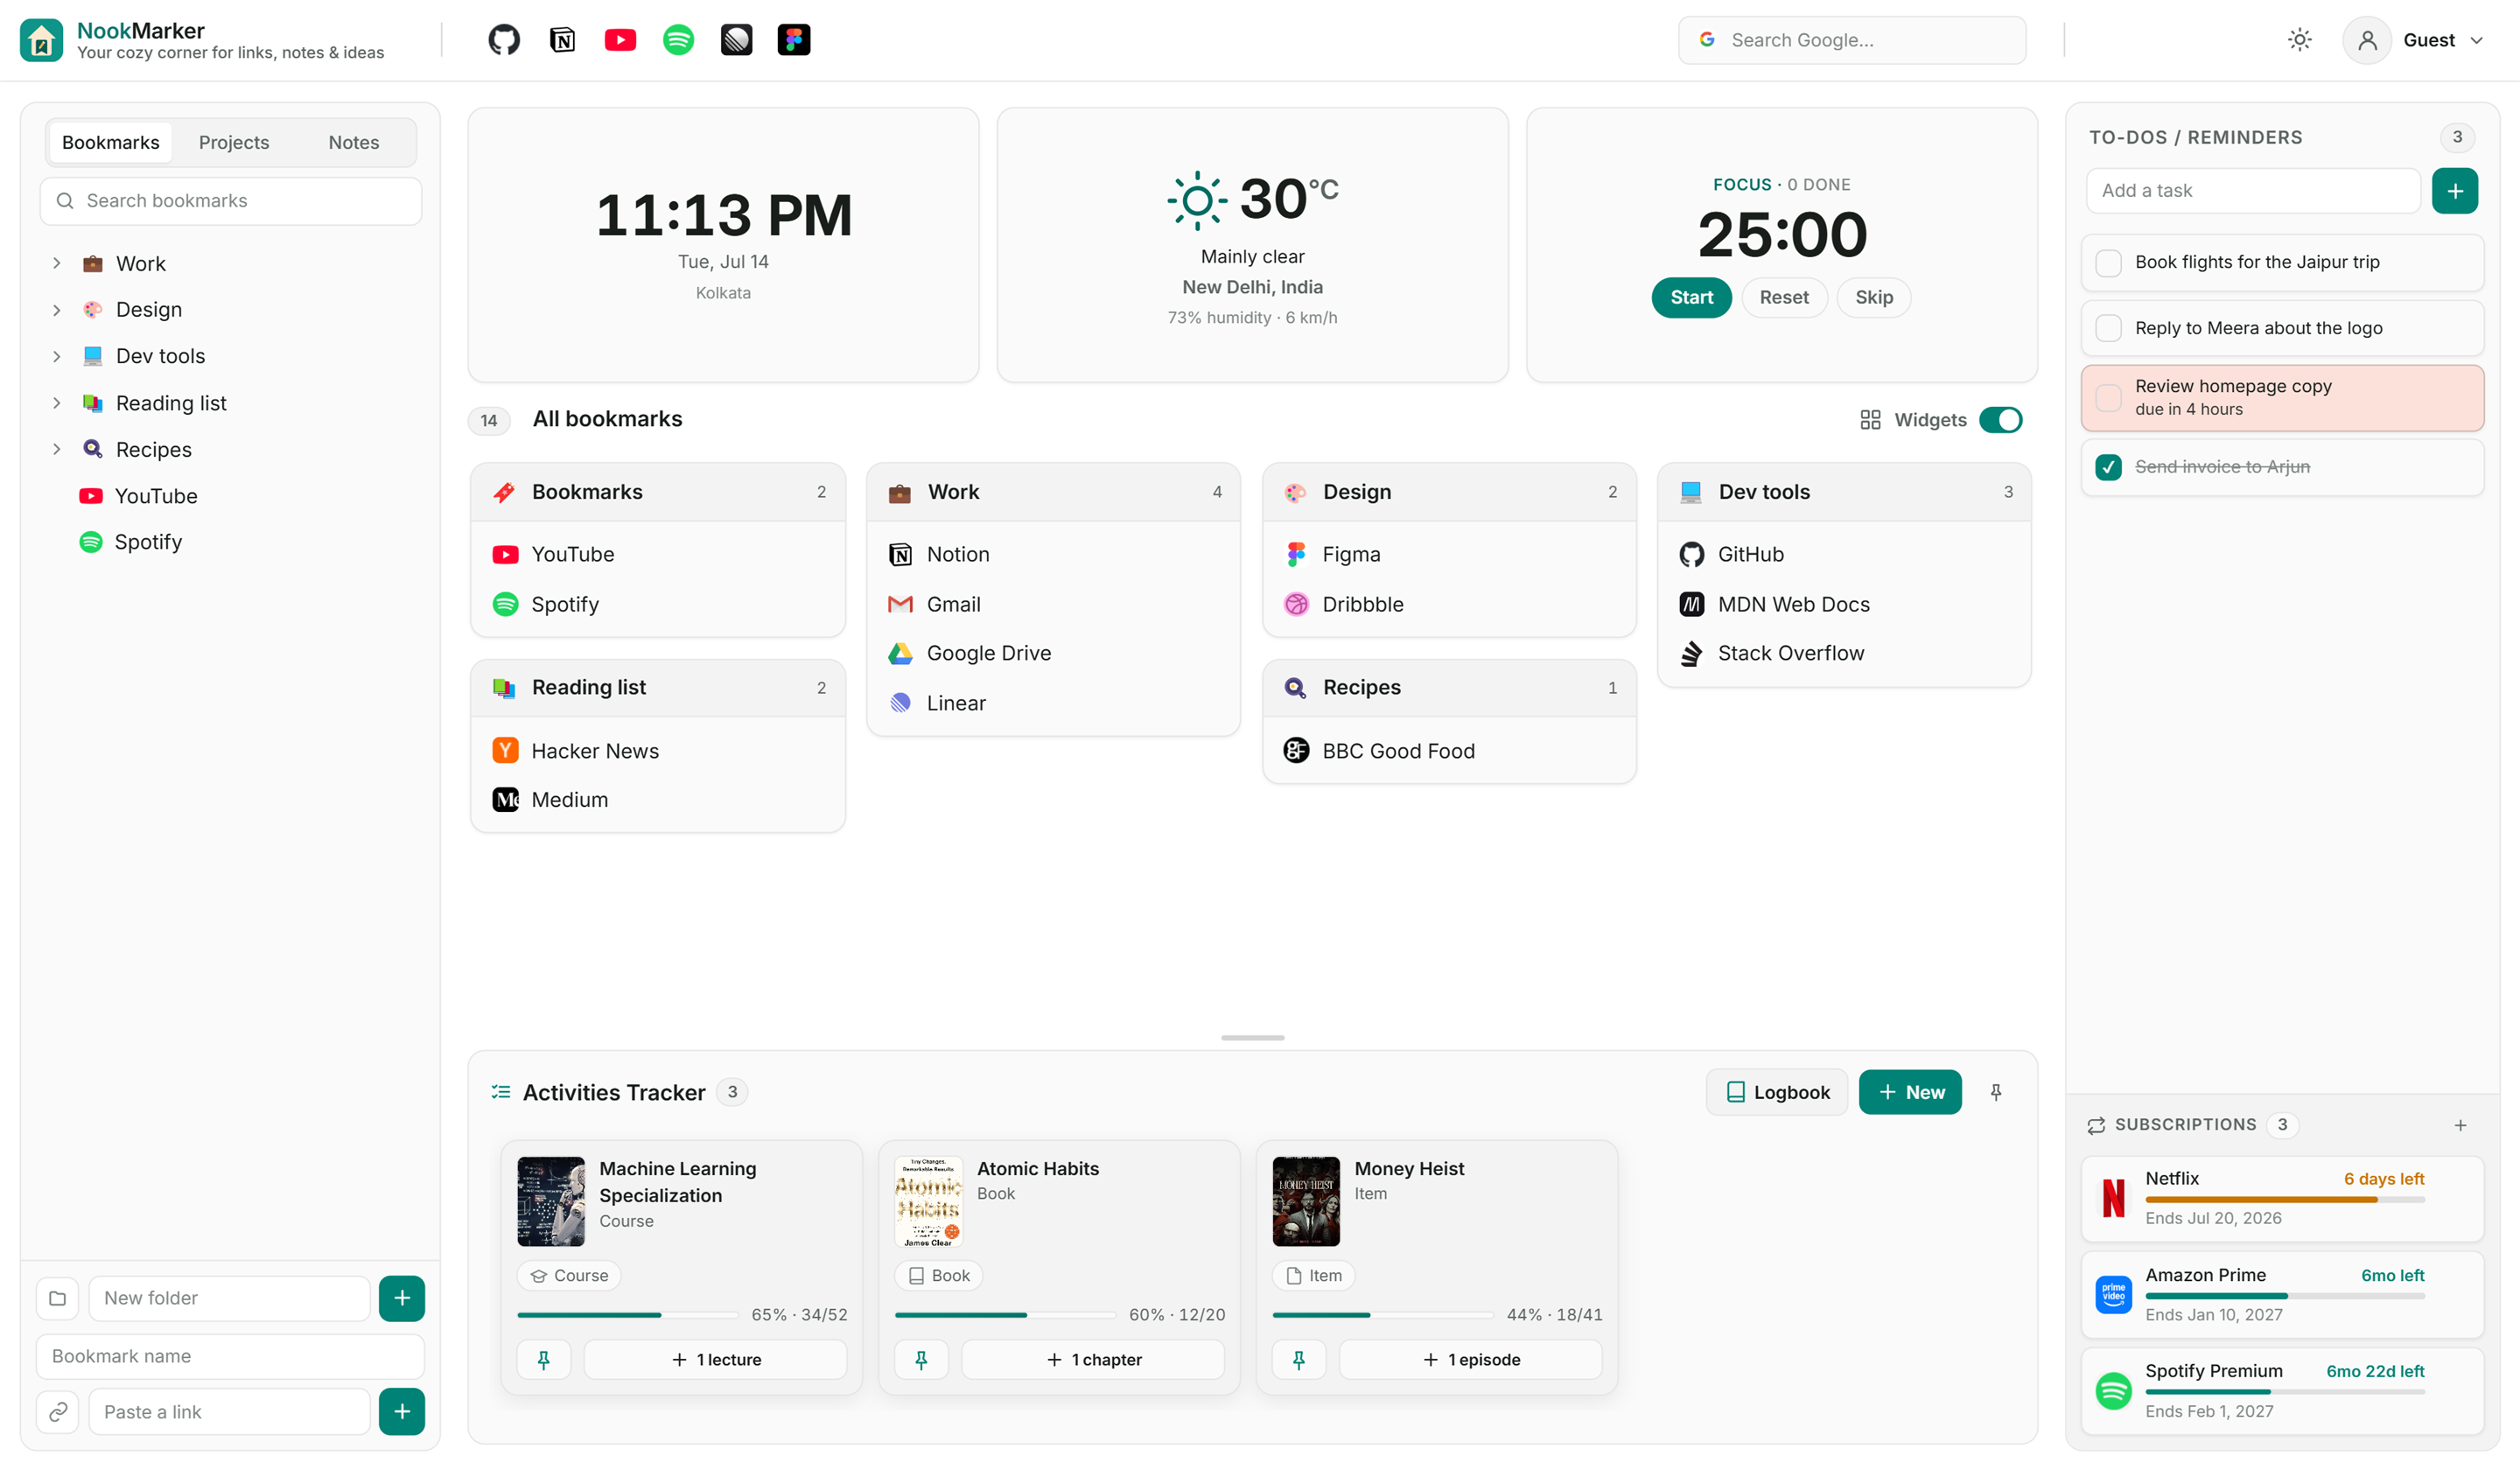The height and width of the screenshot is (1470, 2520).
Task: Click the drag handle above Activities Tracker
Action: pos(1252,1038)
